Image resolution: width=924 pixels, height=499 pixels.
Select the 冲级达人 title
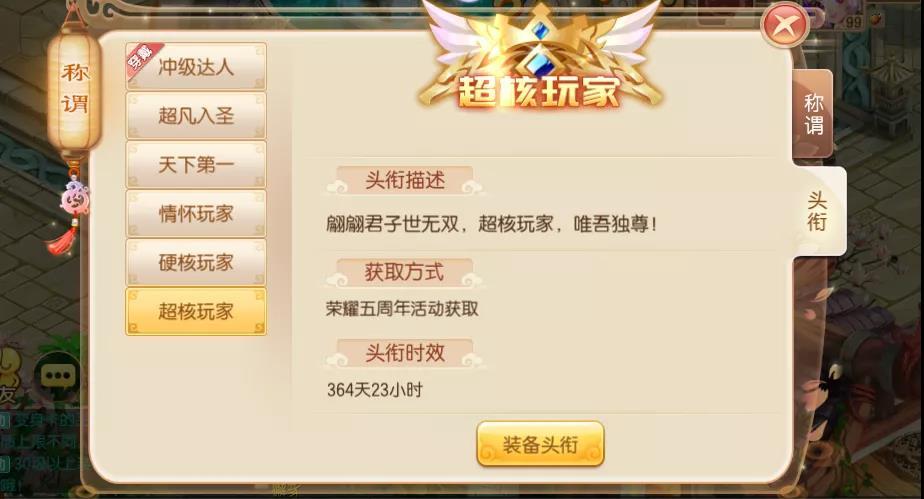pyautogui.click(x=196, y=67)
